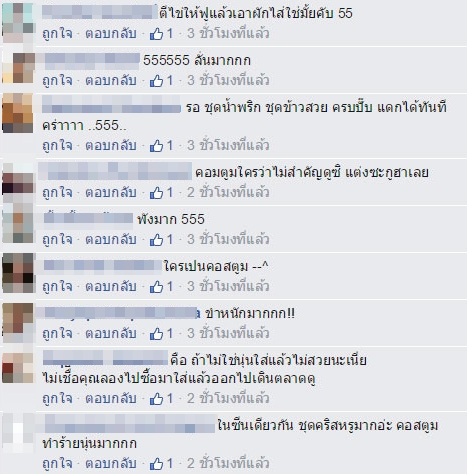Click thumbs-up icon under "พังมาก 555"

pos(156,239)
